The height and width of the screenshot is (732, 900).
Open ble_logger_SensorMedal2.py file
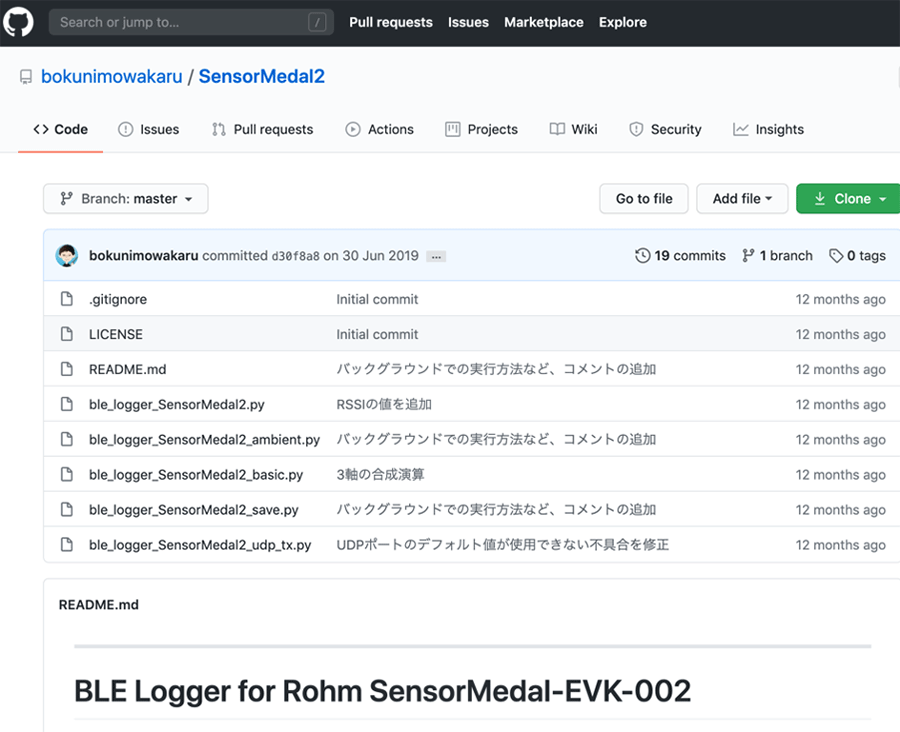pyautogui.click(x=177, y=405)
